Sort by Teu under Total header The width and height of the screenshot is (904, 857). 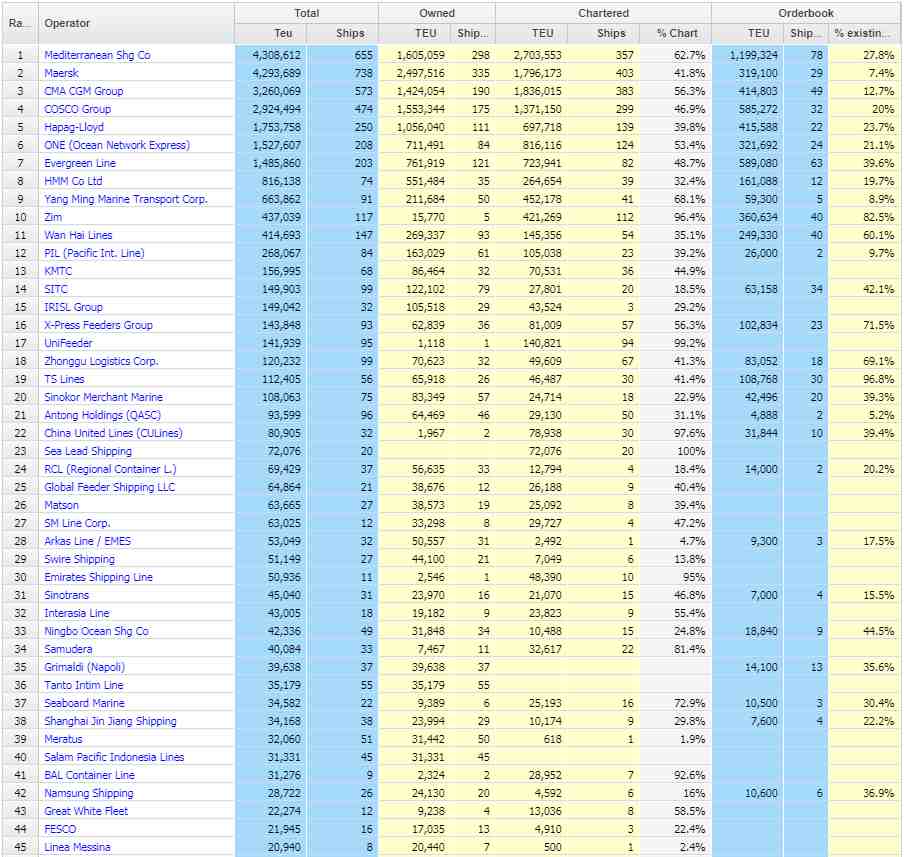(270, 33)
